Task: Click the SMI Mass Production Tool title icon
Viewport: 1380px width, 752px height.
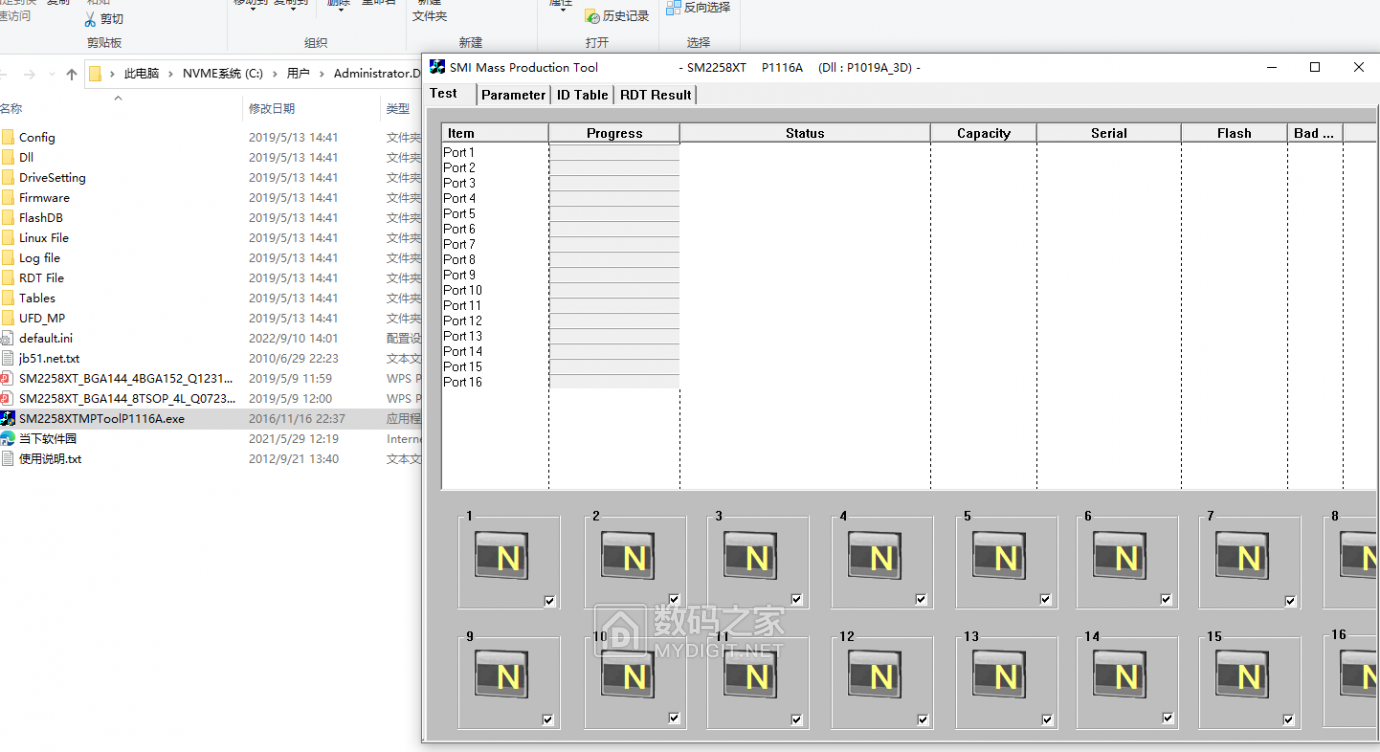Action: tap(437, 67)
